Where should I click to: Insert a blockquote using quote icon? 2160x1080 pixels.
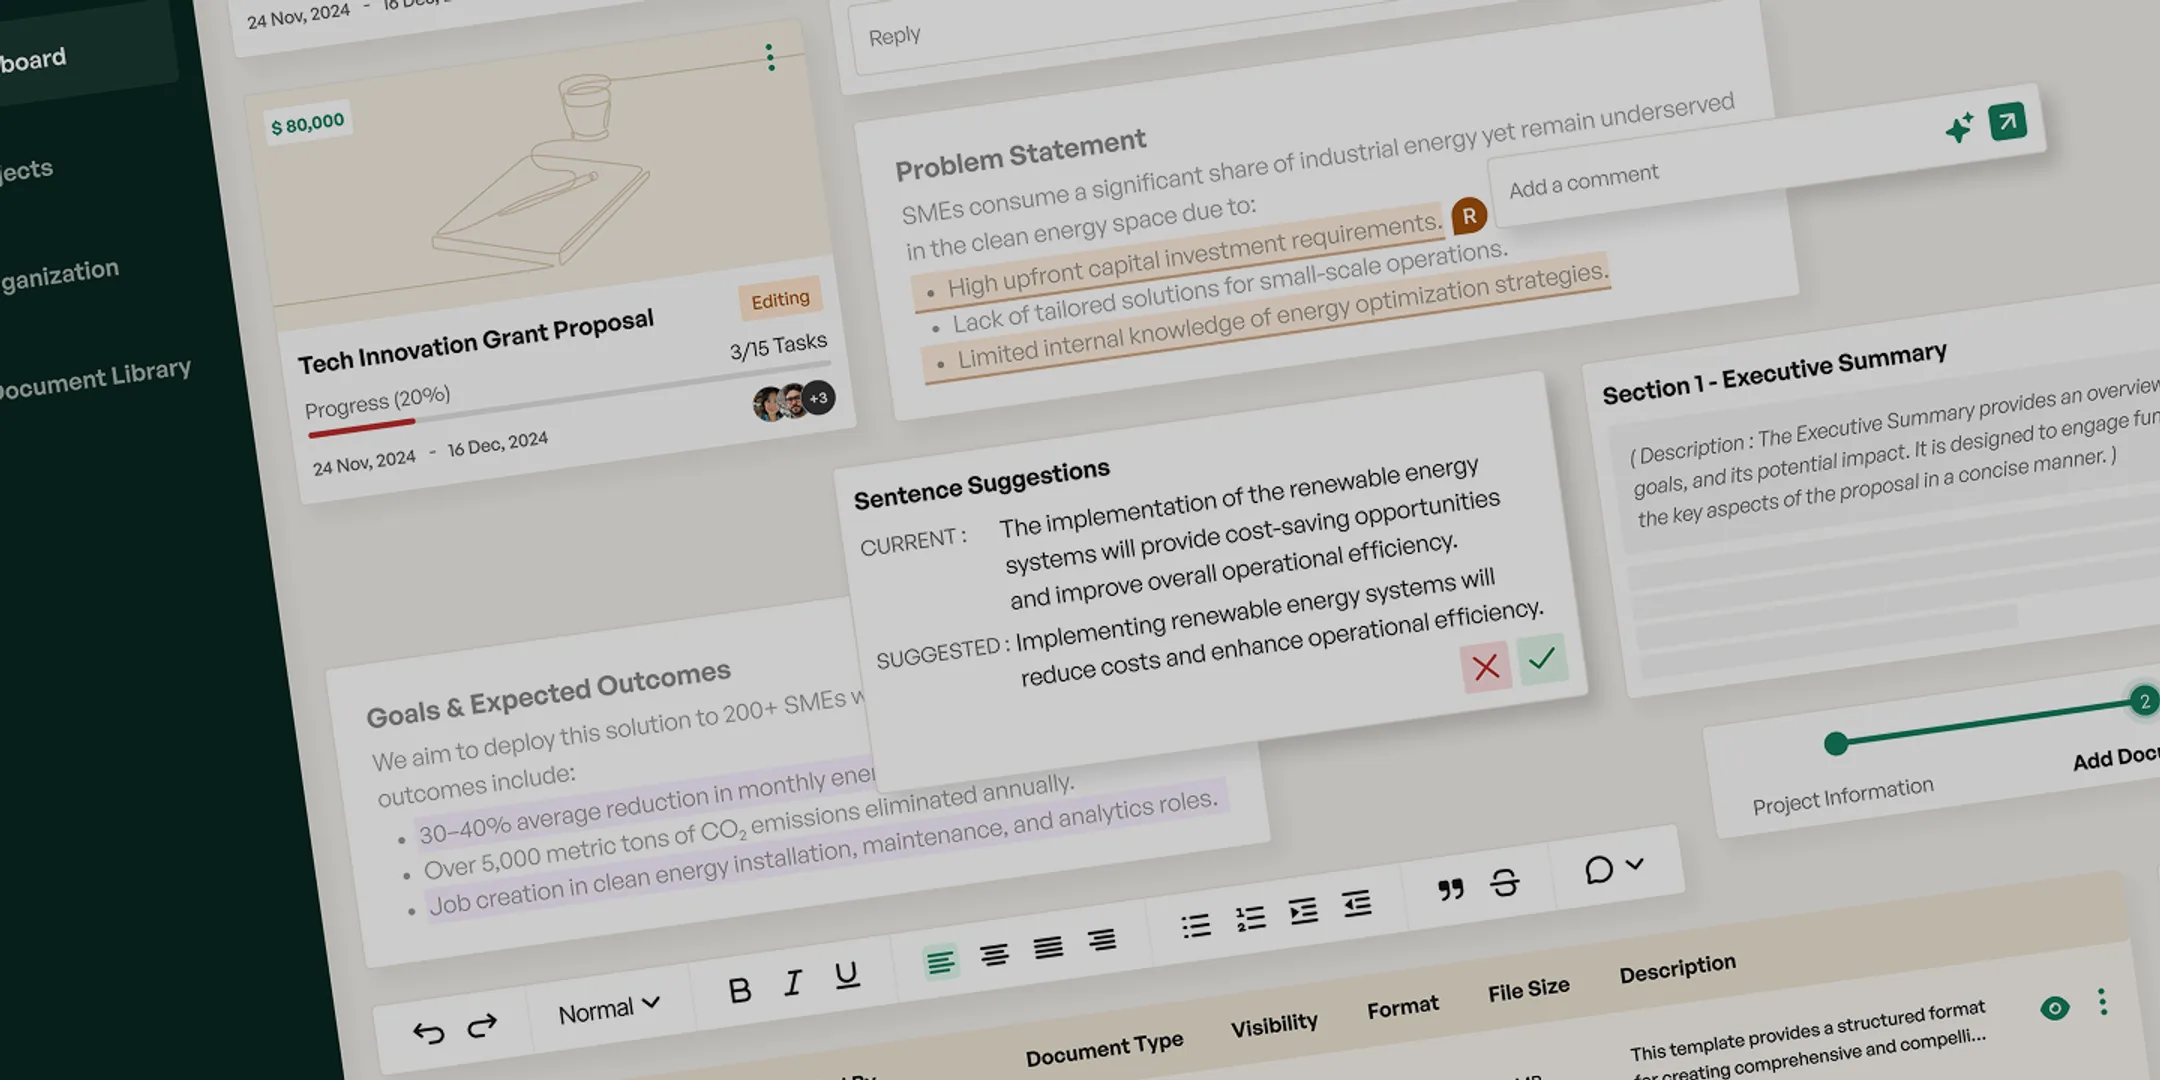(x=1451, y=889)
